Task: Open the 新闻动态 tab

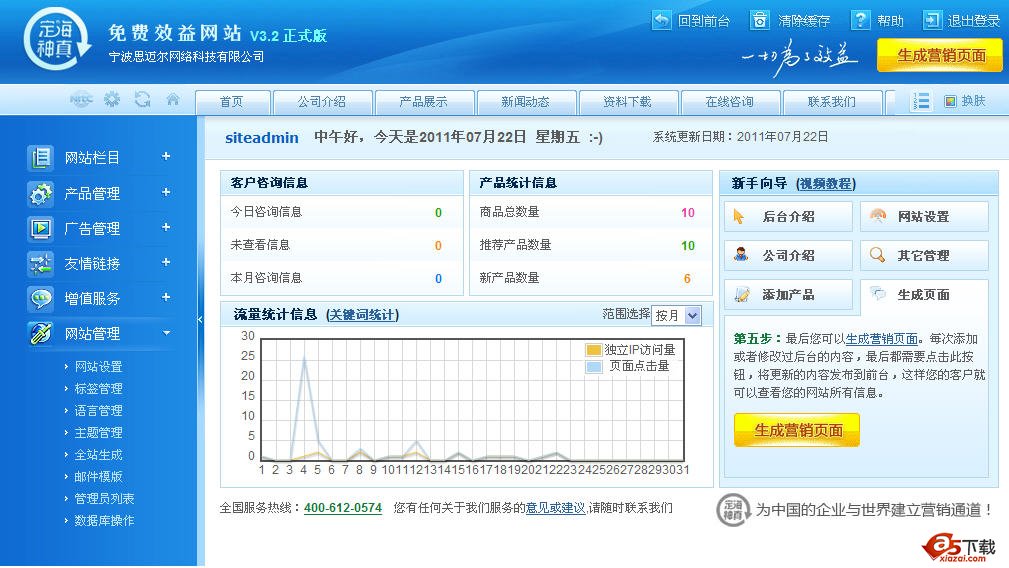Action: (525, 102)
